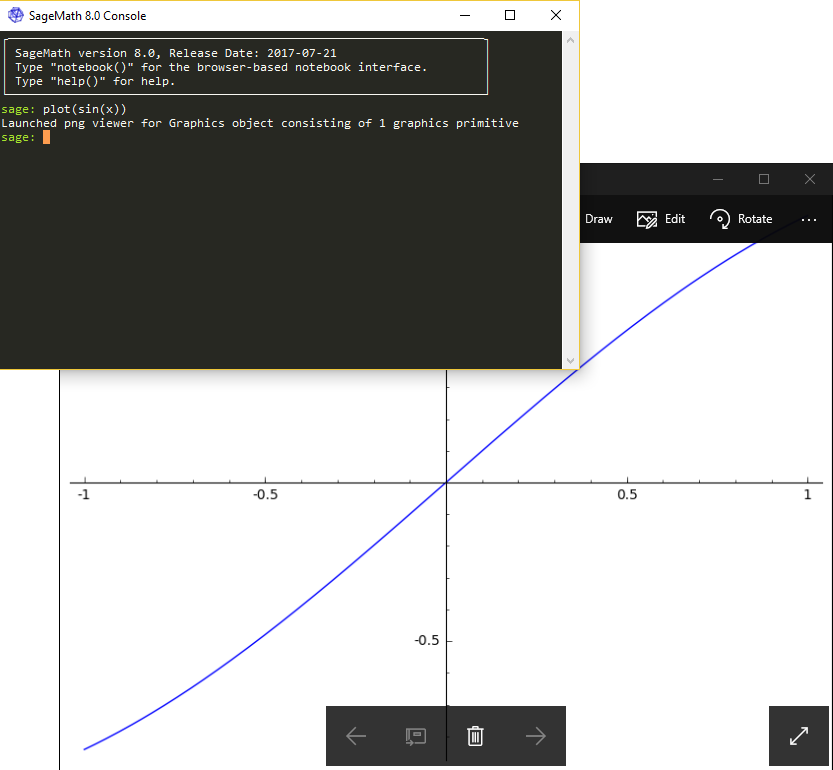Maximize the Photos viewer window
833x770 pixels.
[764, 179]
